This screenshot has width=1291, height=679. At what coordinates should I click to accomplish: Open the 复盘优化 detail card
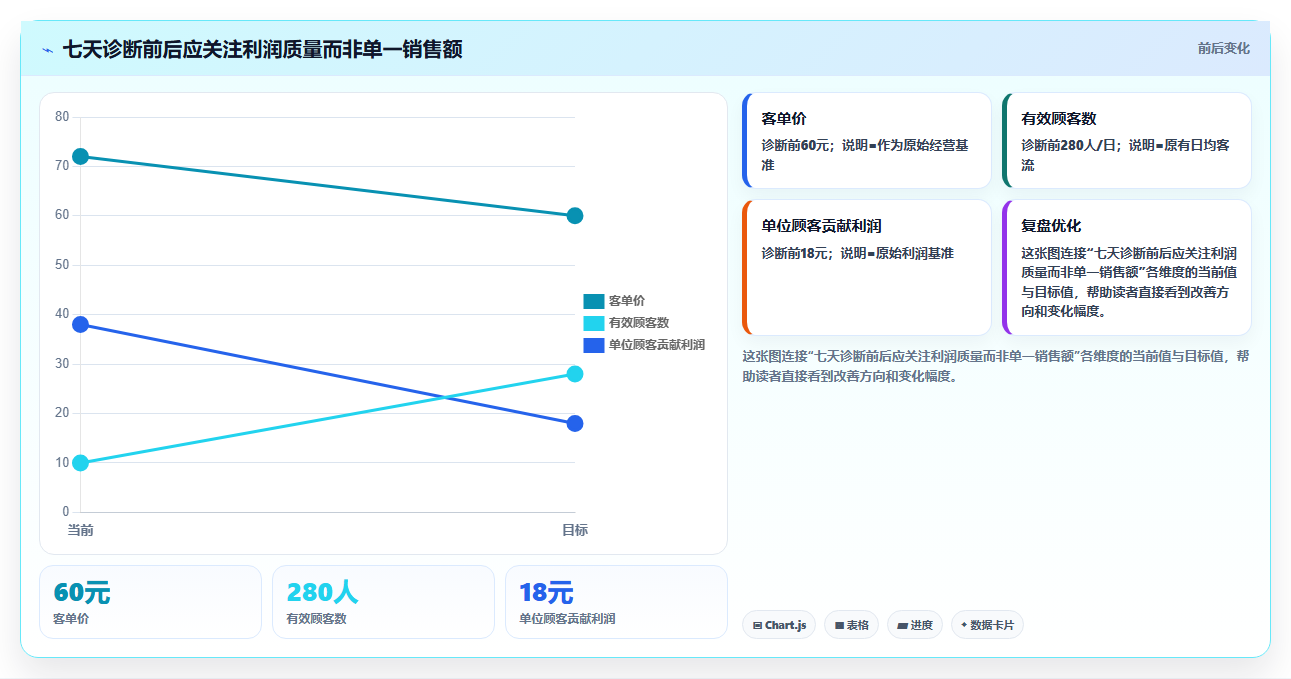click(1126, 267)
